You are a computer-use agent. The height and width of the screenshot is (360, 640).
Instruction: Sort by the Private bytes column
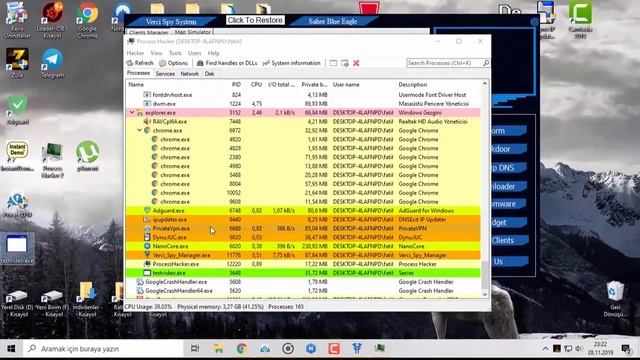coord(314,84)
